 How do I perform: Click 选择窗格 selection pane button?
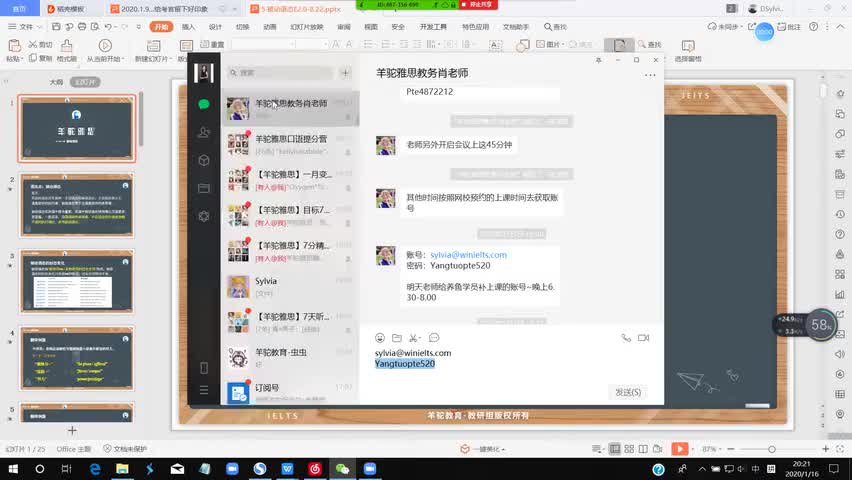pos(688,50)
